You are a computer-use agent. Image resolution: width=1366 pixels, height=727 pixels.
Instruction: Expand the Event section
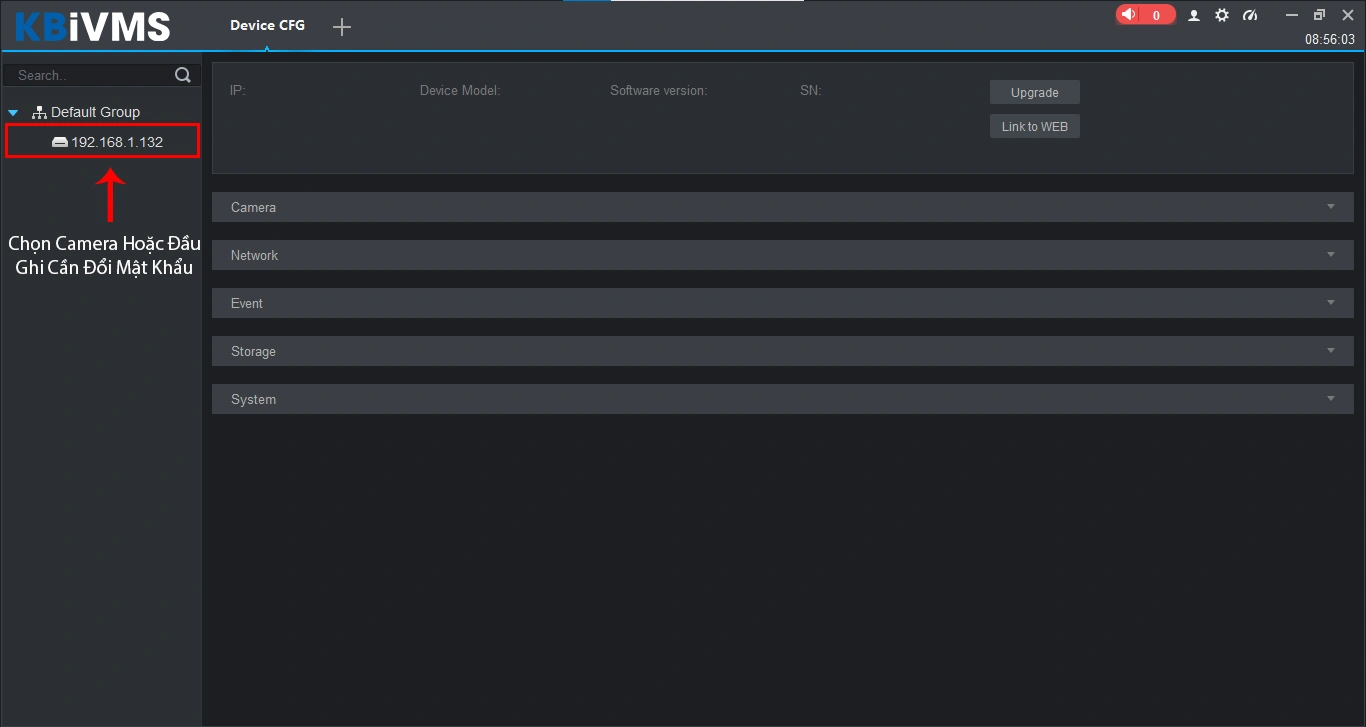click(782, 303)
